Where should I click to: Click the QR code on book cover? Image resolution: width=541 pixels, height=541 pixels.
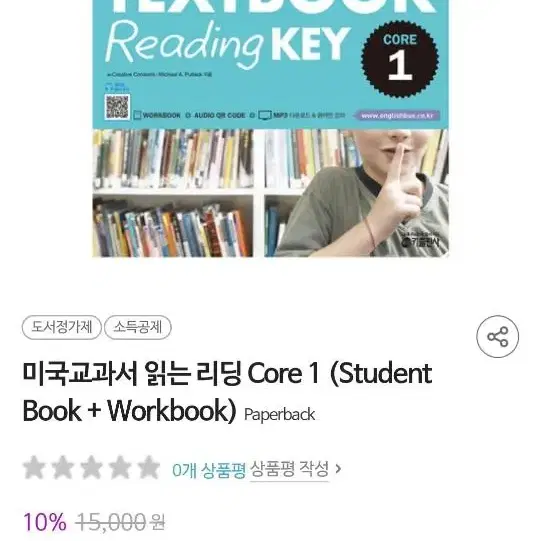click(x=117, y=107)
